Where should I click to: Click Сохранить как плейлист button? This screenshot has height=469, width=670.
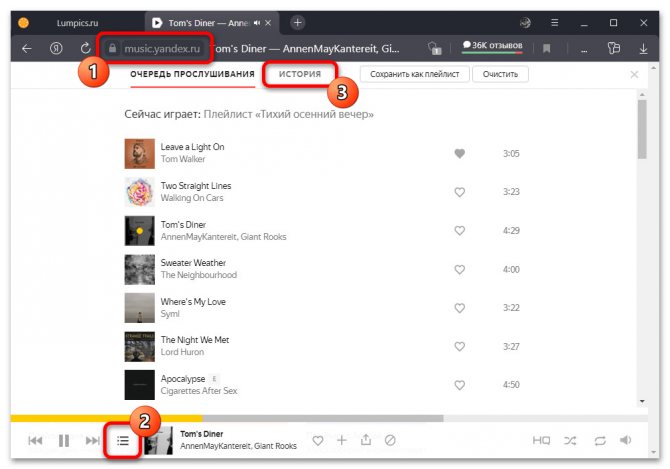414,74
